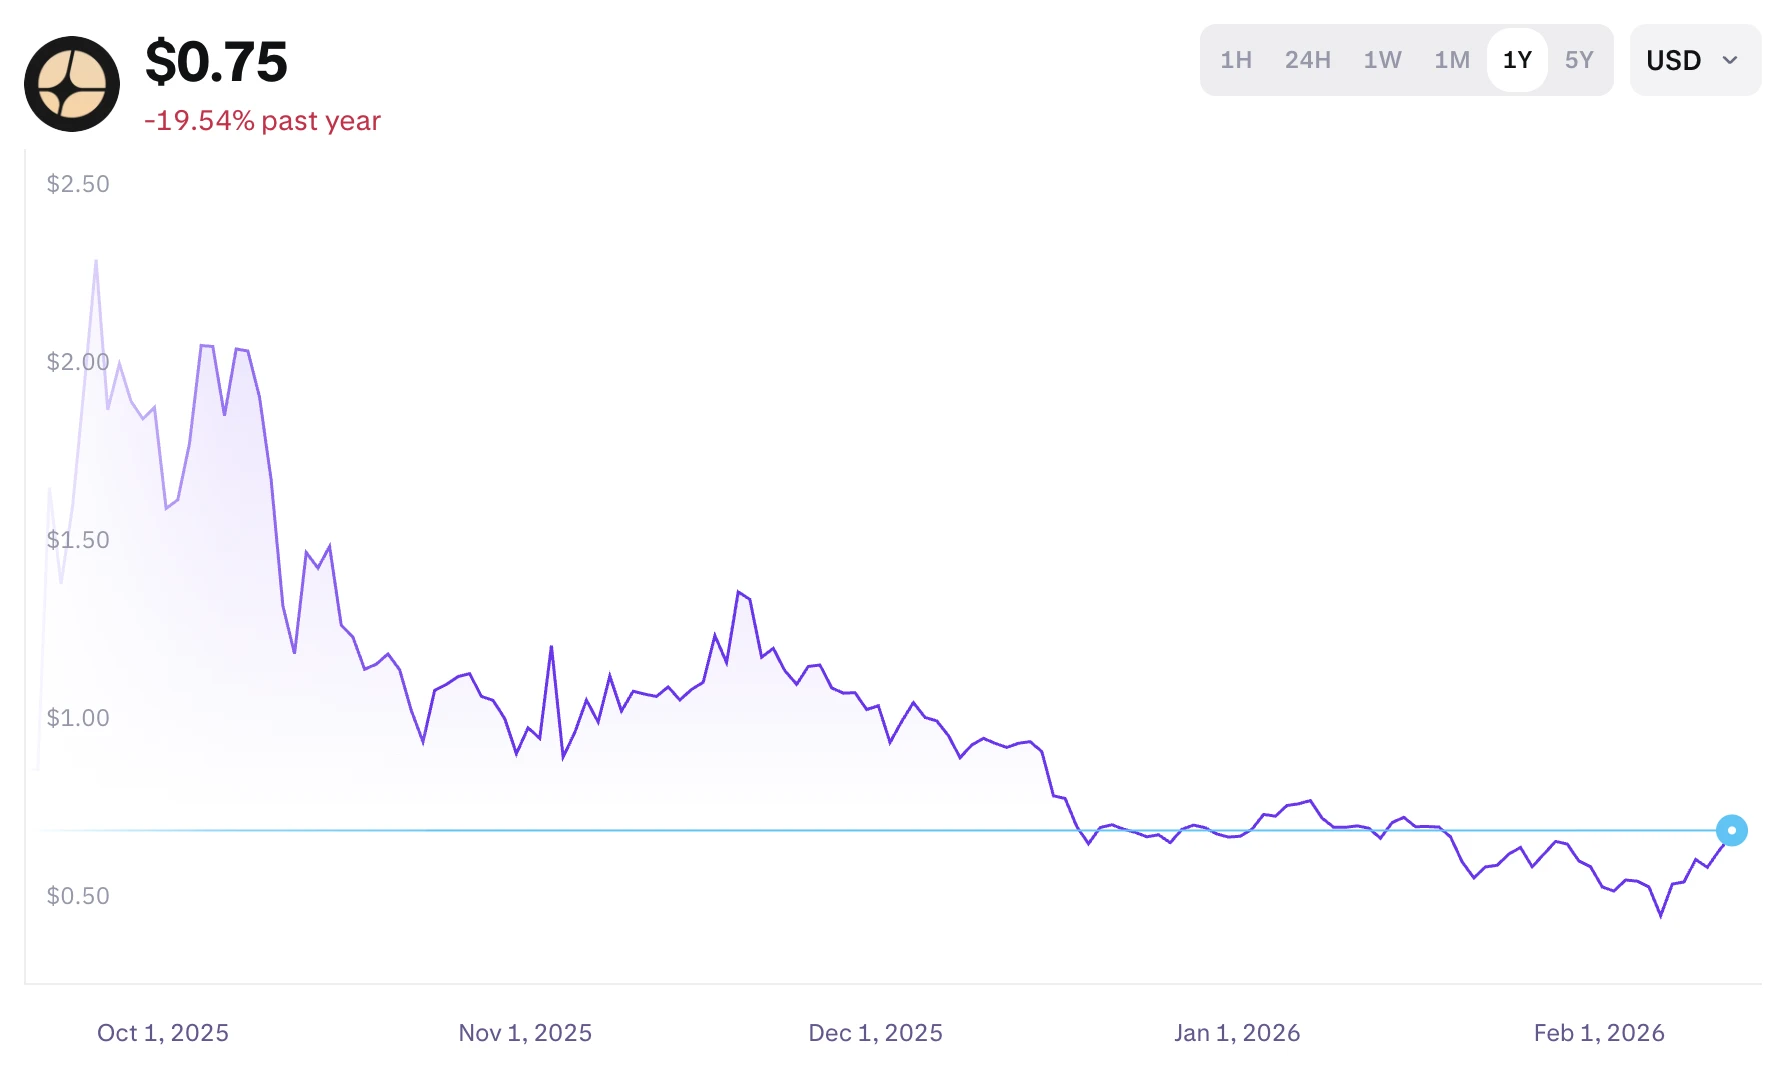This screenshot has height=1088, width=1792.
Task: Click the -19.54% past year text
Action: click(x=262, y=121)
